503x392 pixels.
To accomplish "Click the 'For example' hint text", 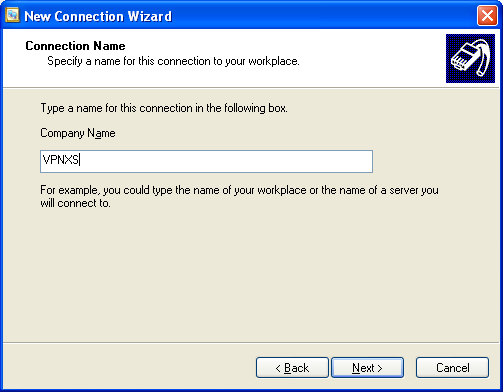I will pyautogui.click(x=239, y=190).
